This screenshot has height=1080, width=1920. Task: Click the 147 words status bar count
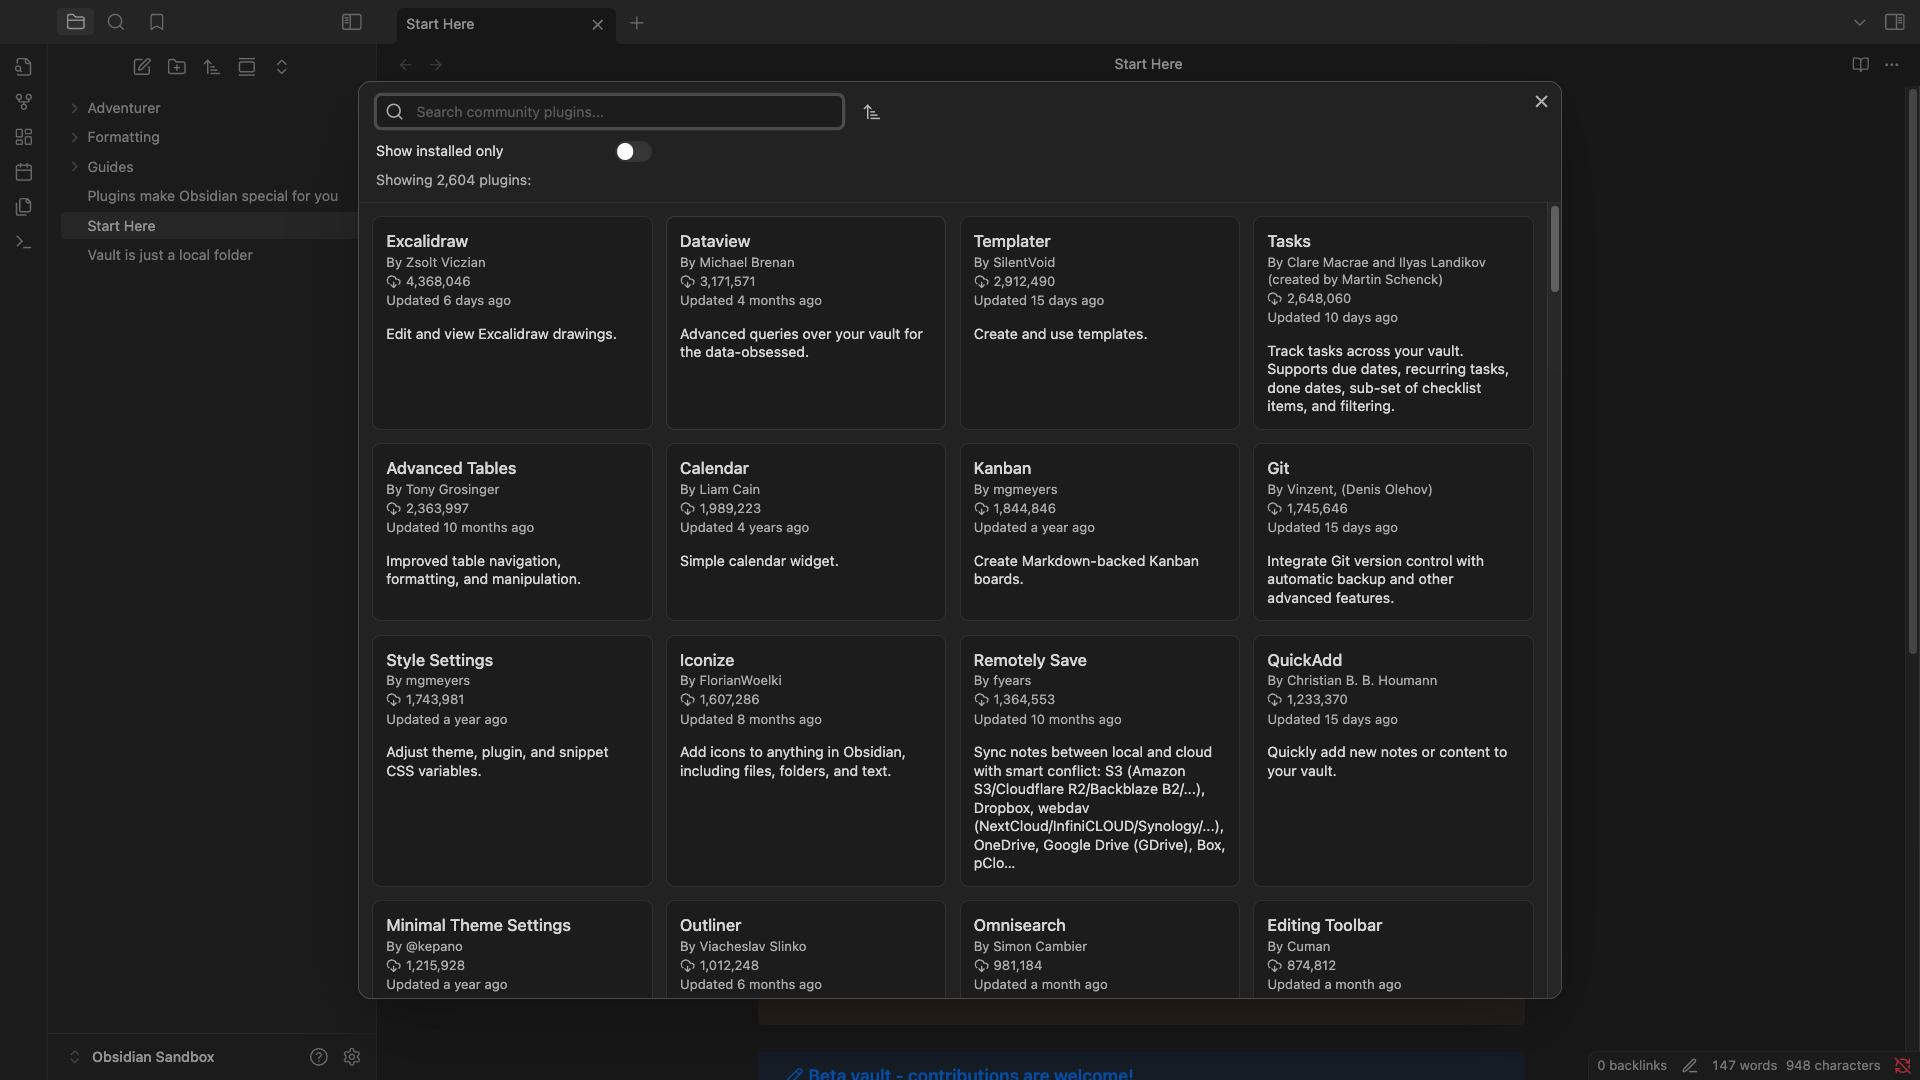(1744, 1066)
